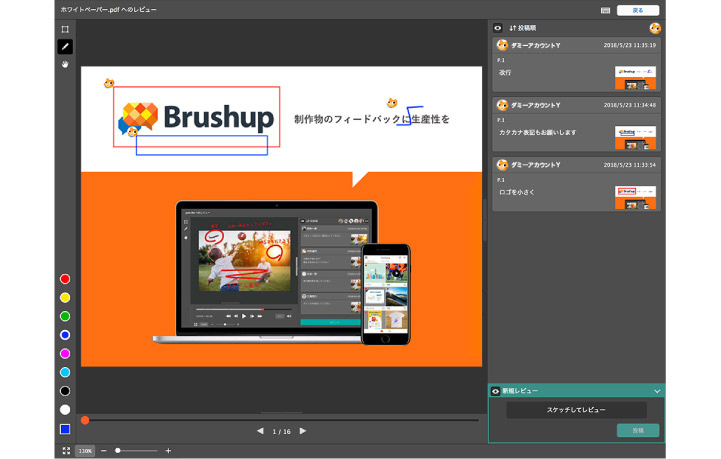
Task: Pick the yellow pen color
Action: point(65,298)
